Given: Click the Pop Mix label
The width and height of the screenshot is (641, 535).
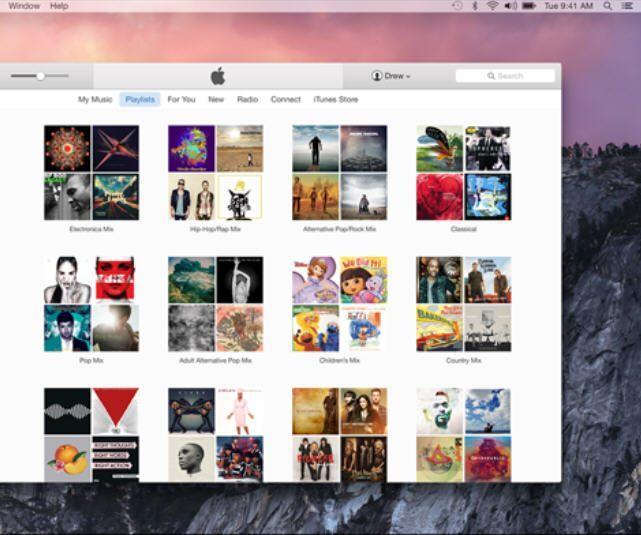Looking at the screenshot, I should (x=91, y=360).
